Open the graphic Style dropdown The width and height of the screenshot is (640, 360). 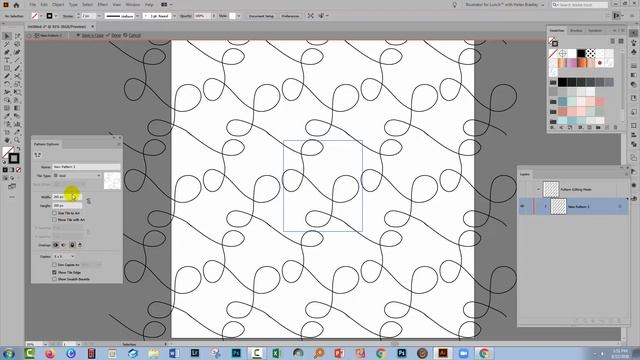click(x=238, y=16)
